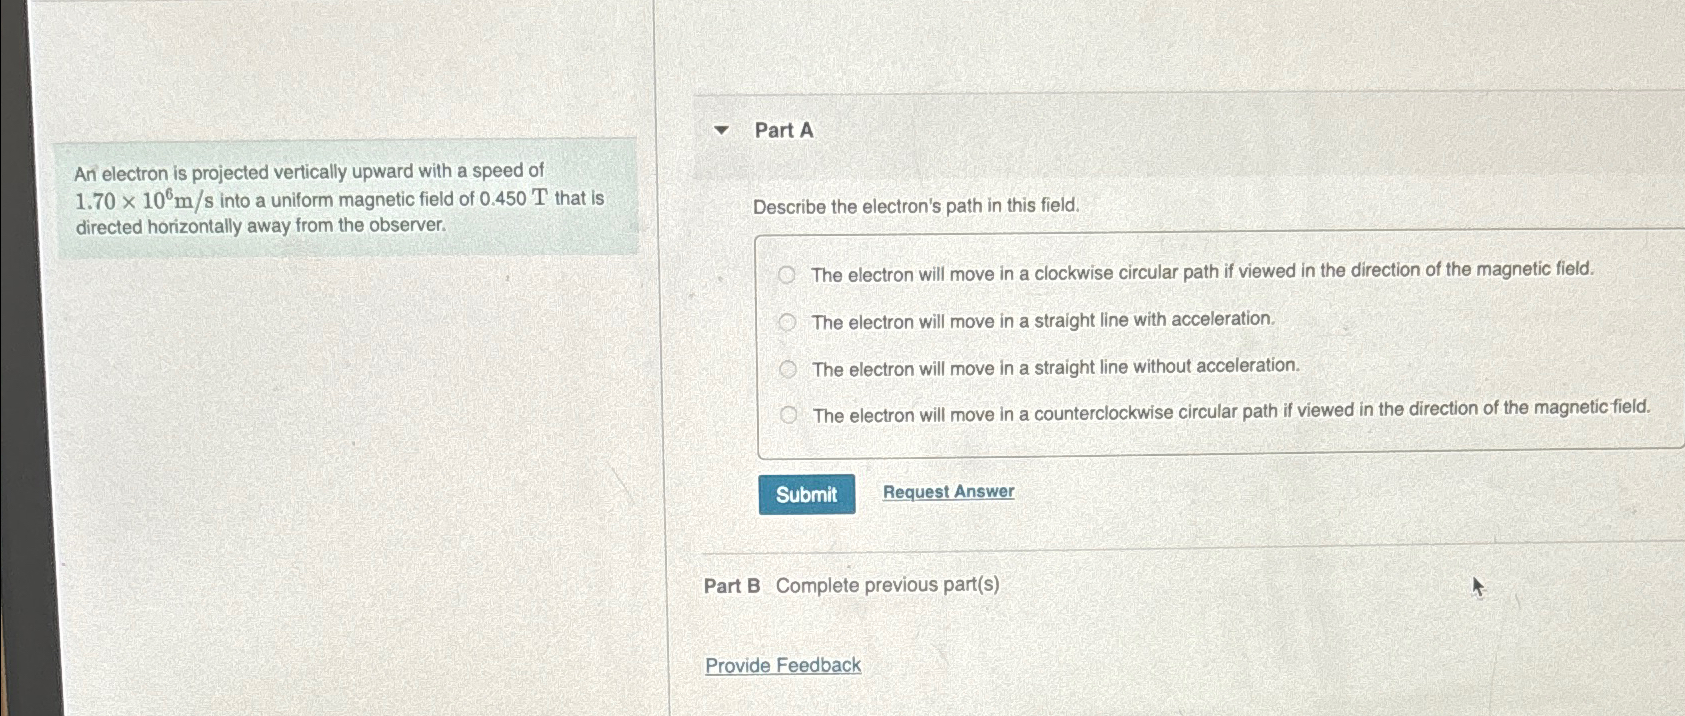Click the second answer choice text
1685x716 pixels.
(x=1042, y=320)
